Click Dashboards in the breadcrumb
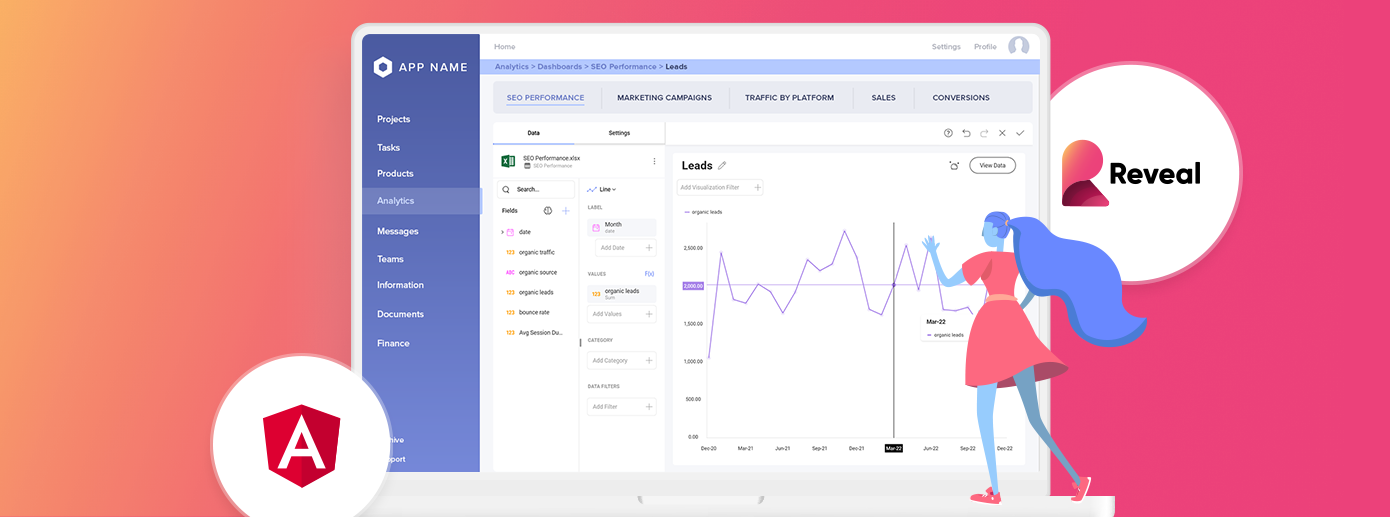 pos(559,67)
